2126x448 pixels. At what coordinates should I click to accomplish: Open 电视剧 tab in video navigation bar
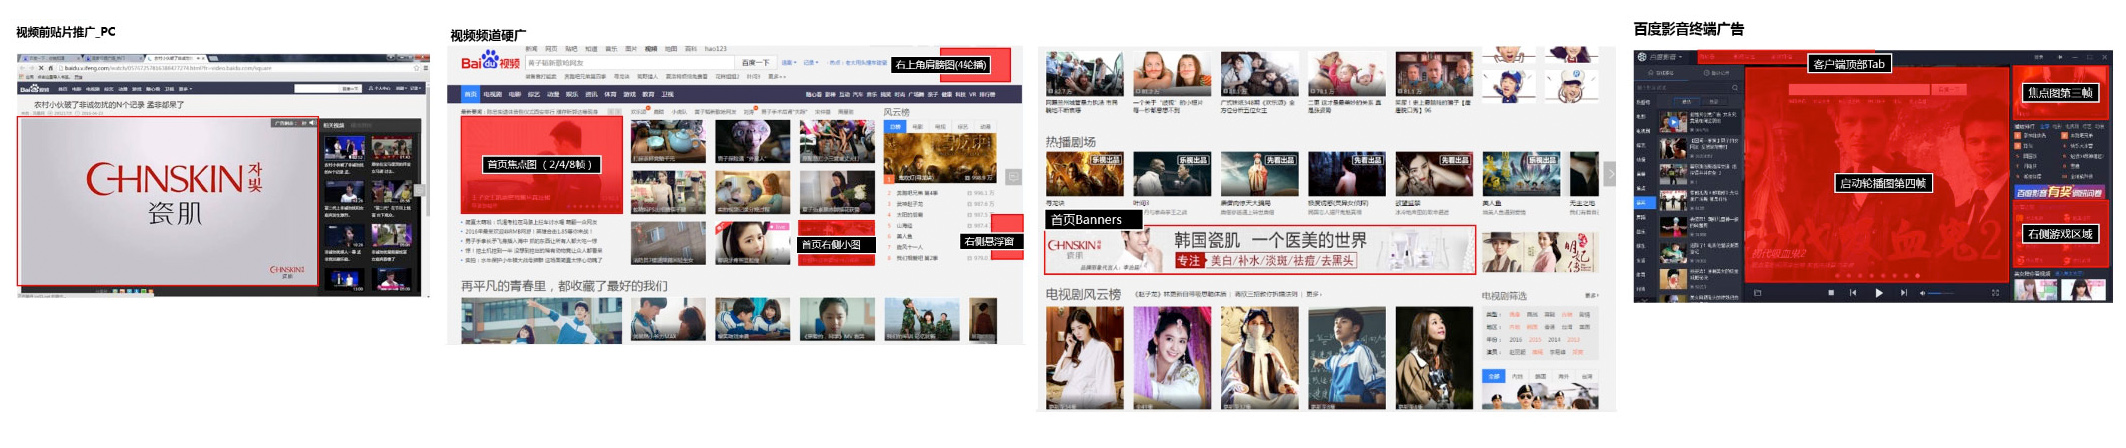click(493, 95)
